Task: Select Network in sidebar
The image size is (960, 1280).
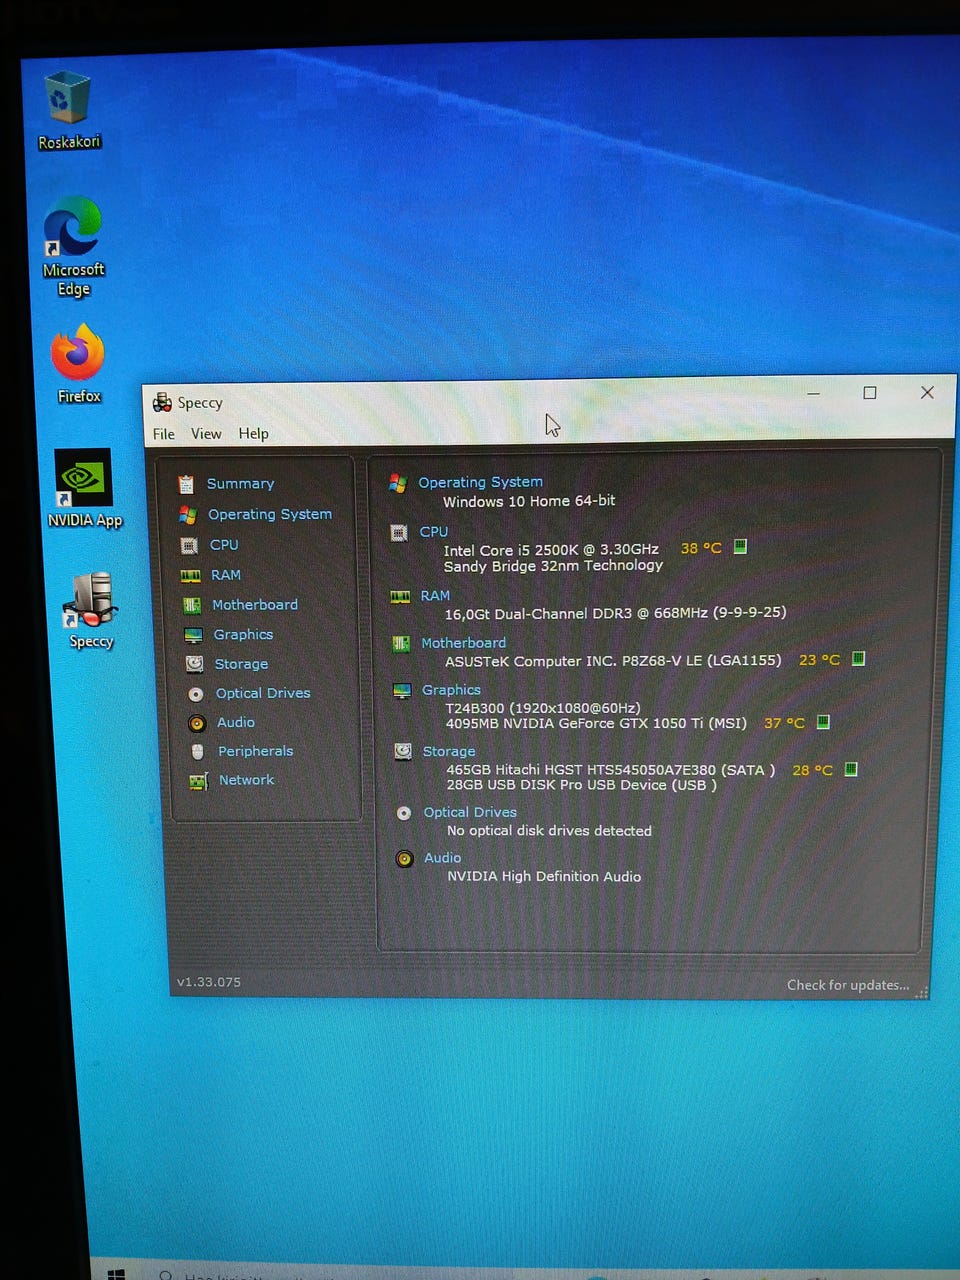Action: point(246,780)
